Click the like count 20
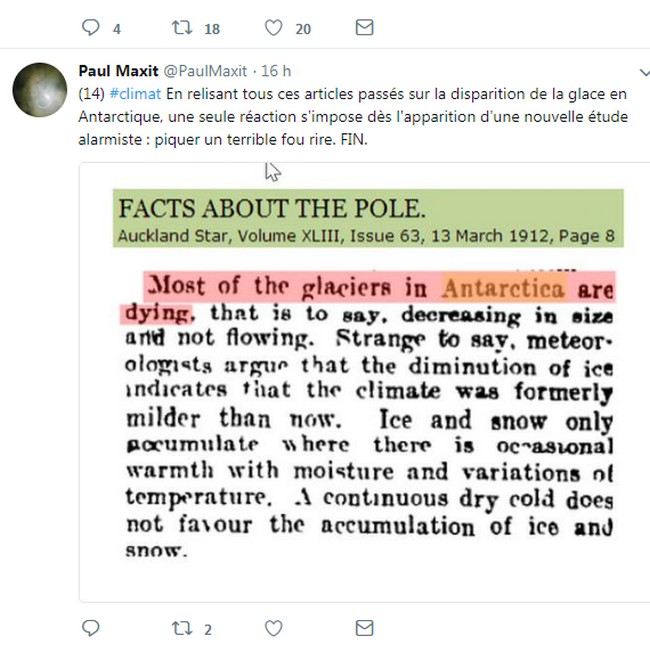 [x=302, y=29]
